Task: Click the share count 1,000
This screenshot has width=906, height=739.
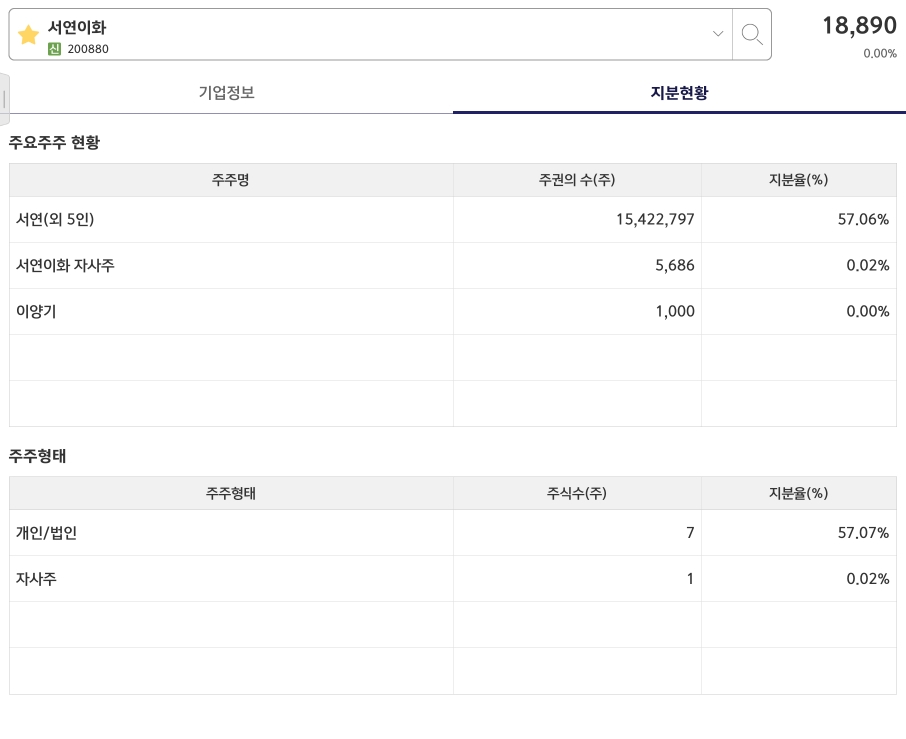Action: click(x=675, y=311)
